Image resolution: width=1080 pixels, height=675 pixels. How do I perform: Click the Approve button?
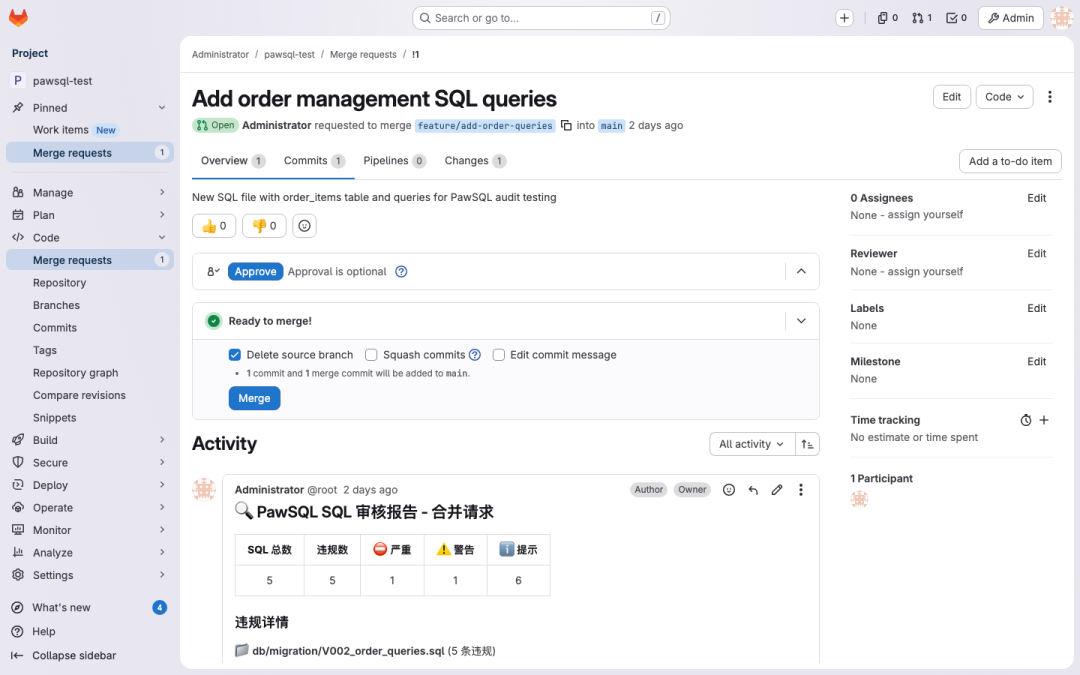[255, 271]
